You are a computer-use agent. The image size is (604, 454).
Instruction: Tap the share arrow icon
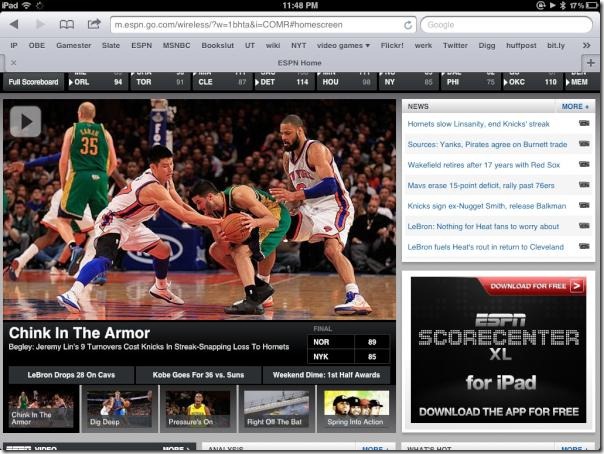pyautogui.click(x=94, y=24)
